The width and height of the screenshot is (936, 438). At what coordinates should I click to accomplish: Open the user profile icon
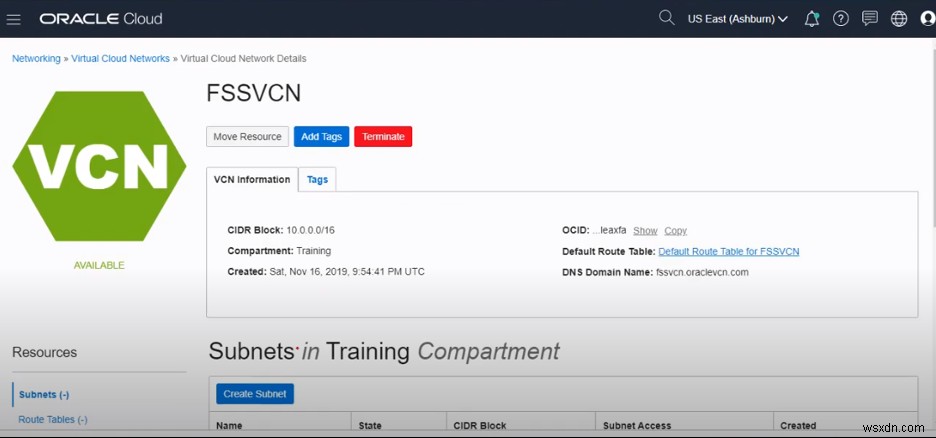(x=928, y=19)
